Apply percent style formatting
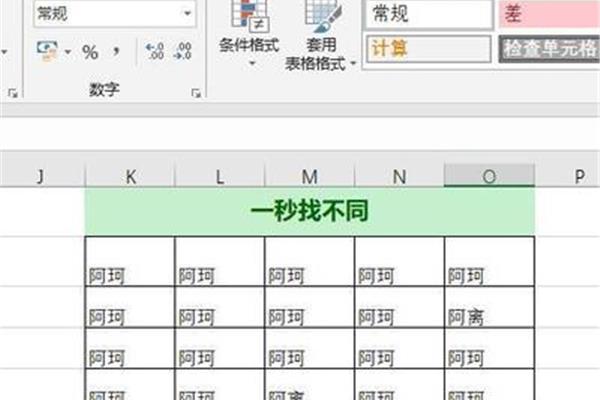The height and width of the screenshot is (400, 600). [x=90, y=52]
